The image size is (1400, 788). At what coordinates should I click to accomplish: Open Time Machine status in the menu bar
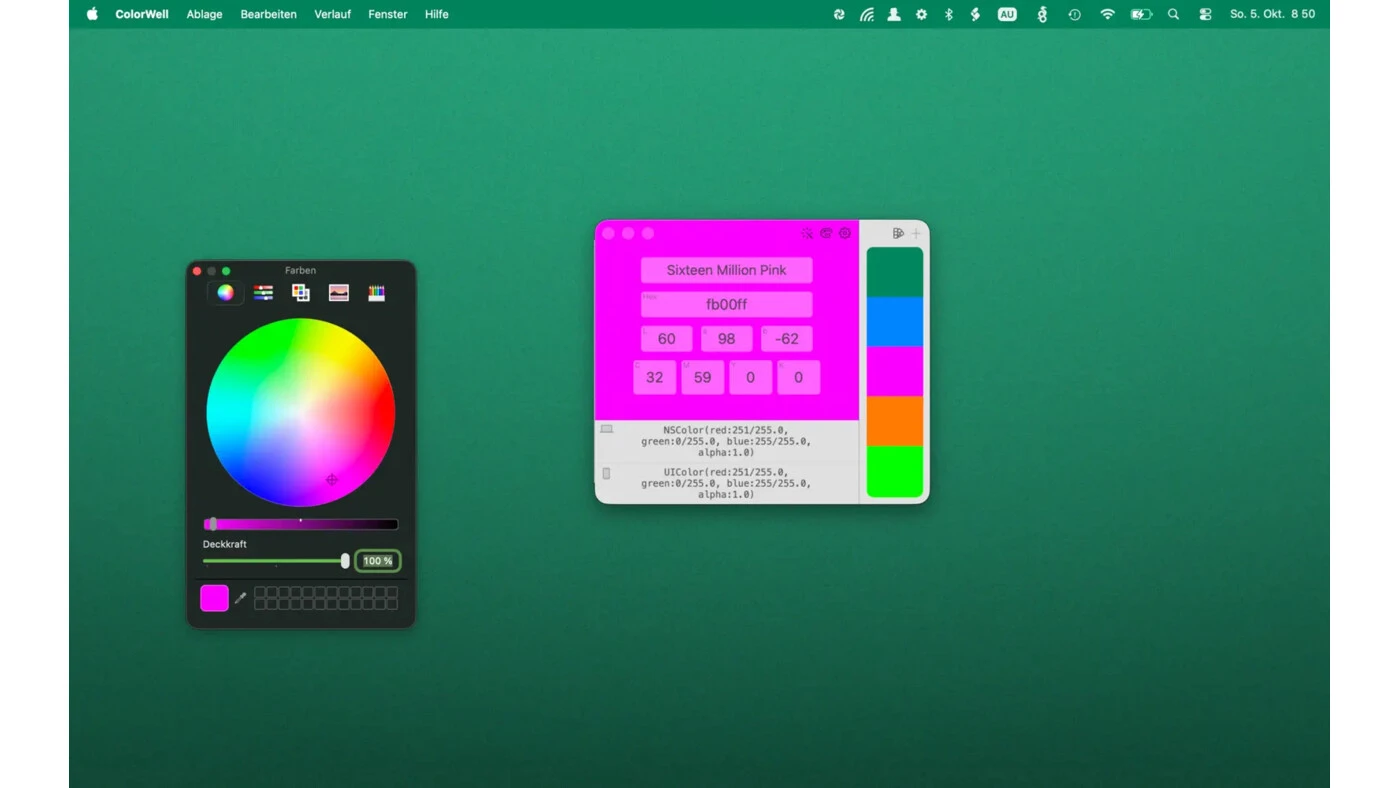click(x=1074, y=14)
